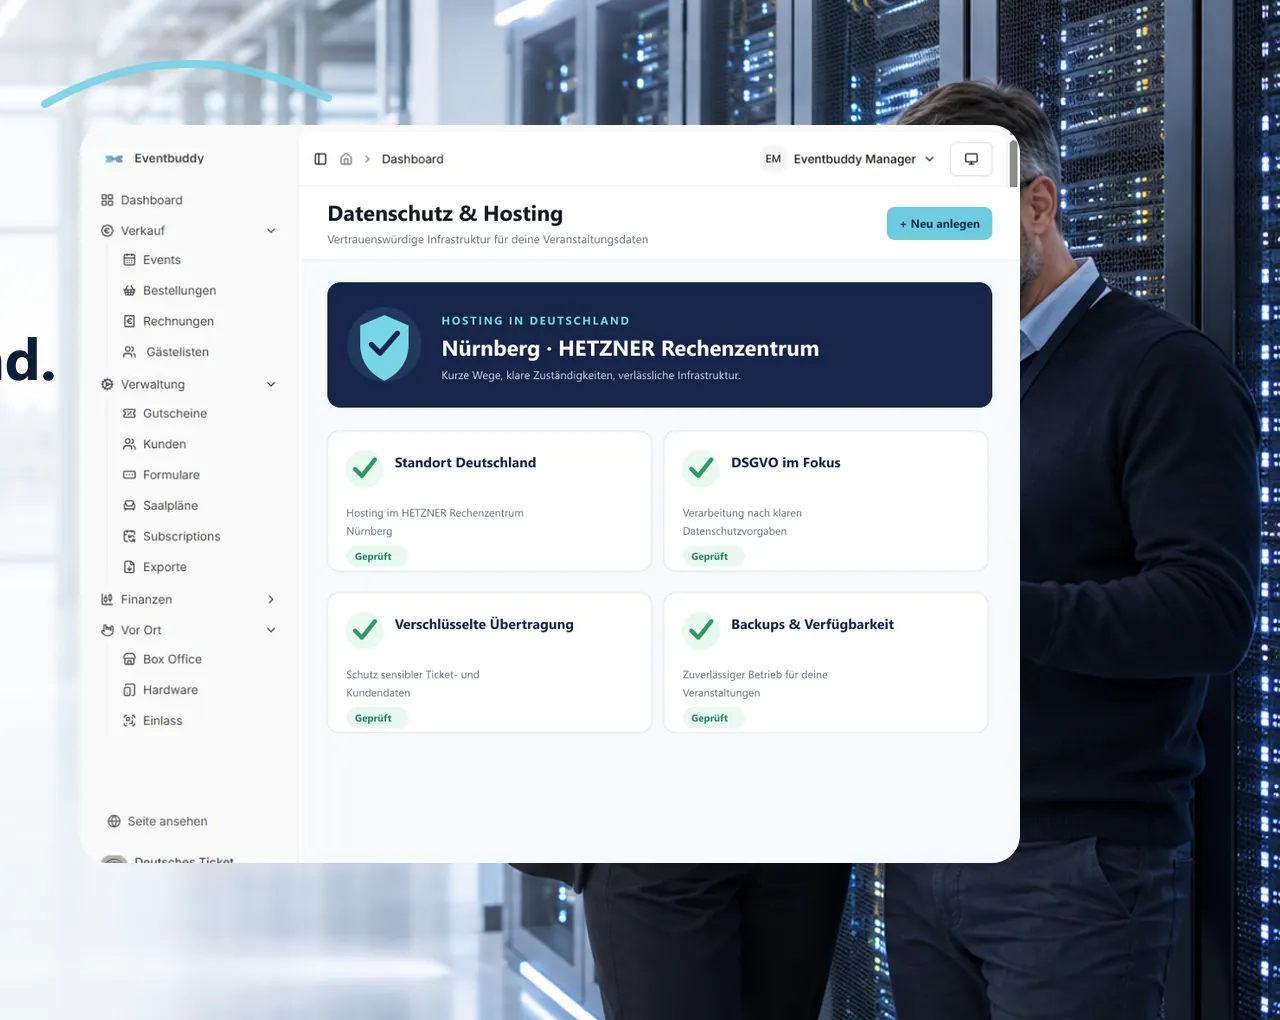Collapse the Verwaltung section chevron
This screenshot has height=1020, width=1280.
pos(271,385)
